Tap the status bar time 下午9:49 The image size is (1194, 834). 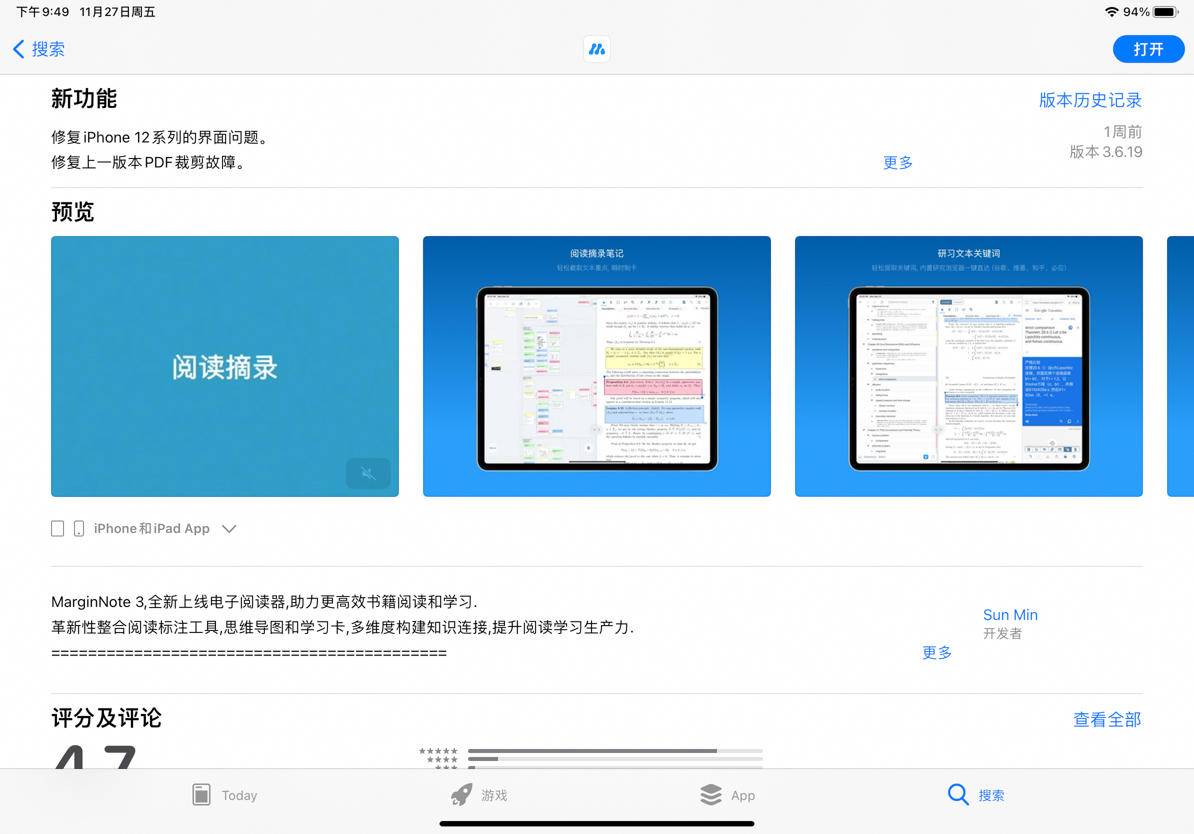click(x=43, y=12)
